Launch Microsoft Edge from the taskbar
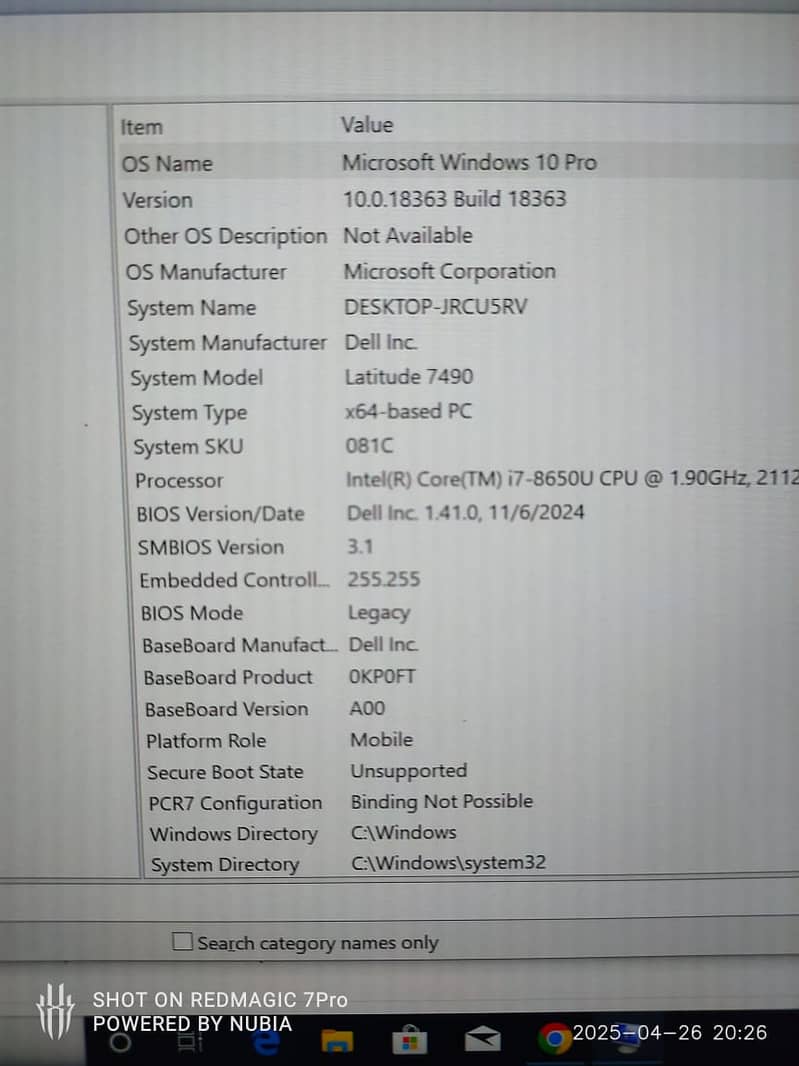799x1066 pixels. tap(266, 1041)
